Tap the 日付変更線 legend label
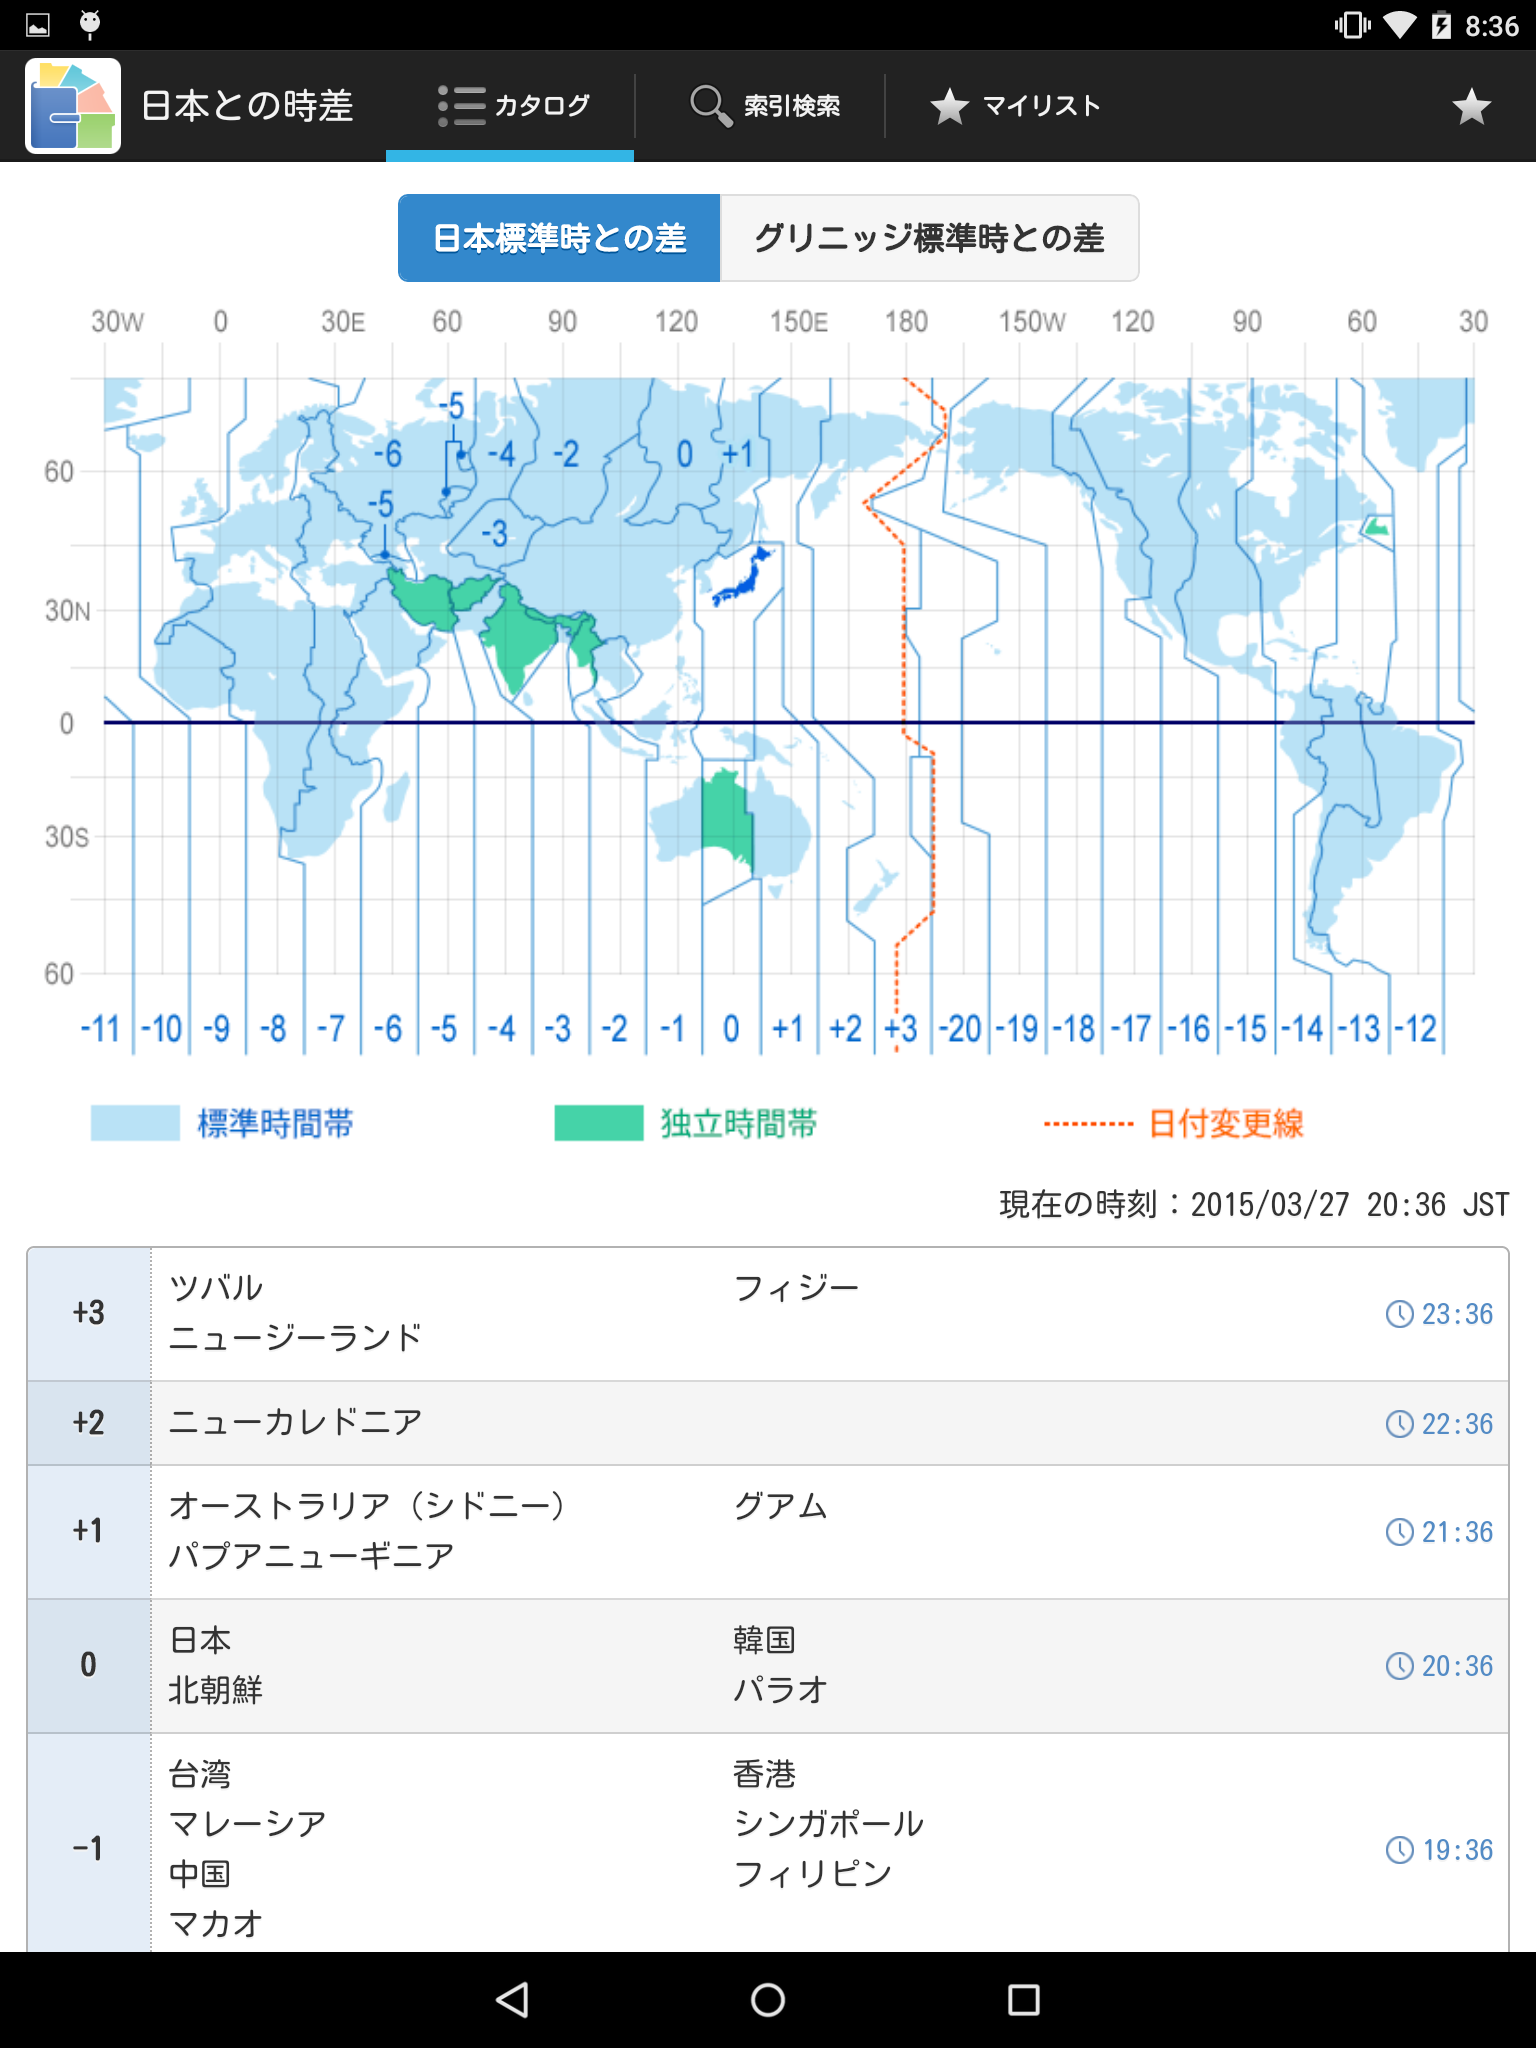Viewport: 1536px width, 2048px height. pyautogui.click(x=1226, y=1123)
